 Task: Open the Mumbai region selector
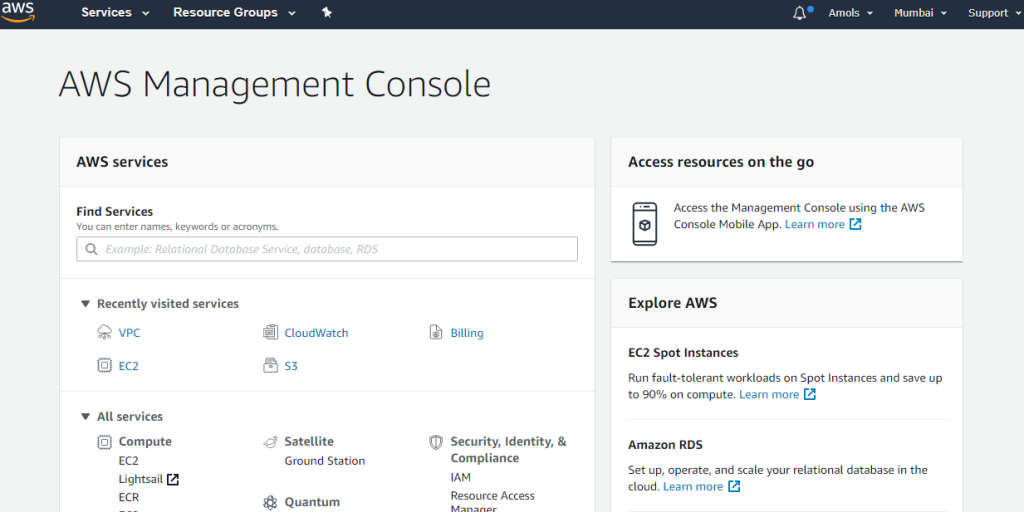921,13
